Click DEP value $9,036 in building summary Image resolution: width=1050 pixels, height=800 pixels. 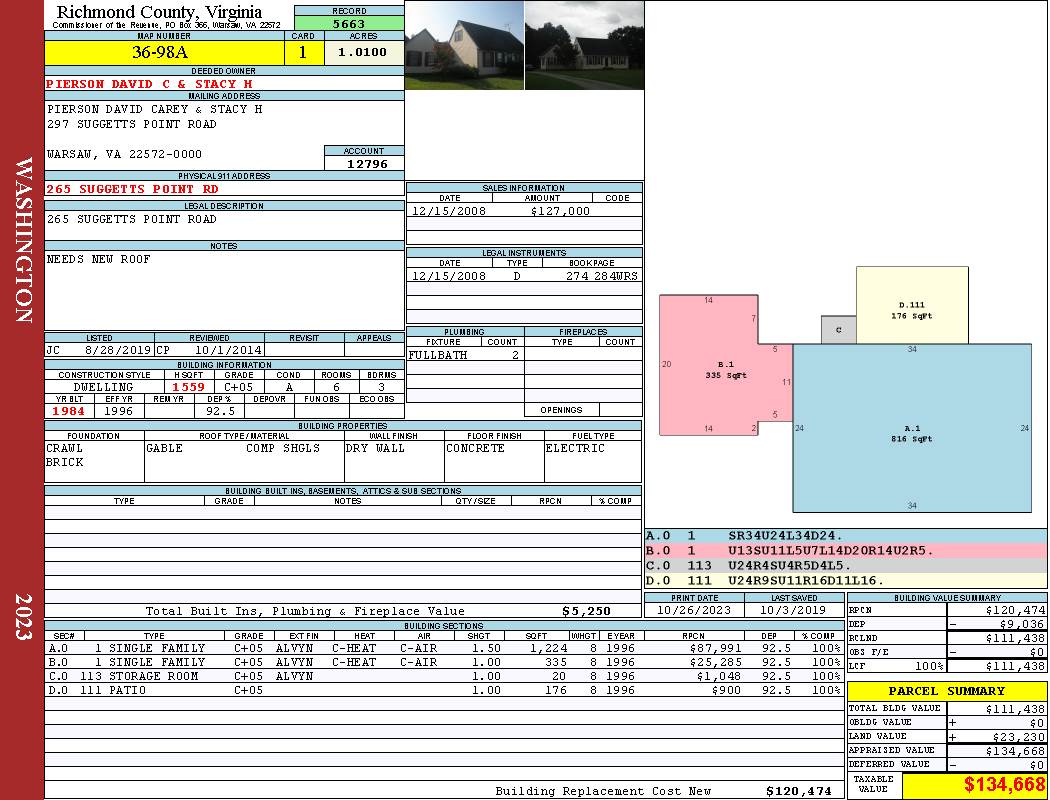[x=1021, y=624]
